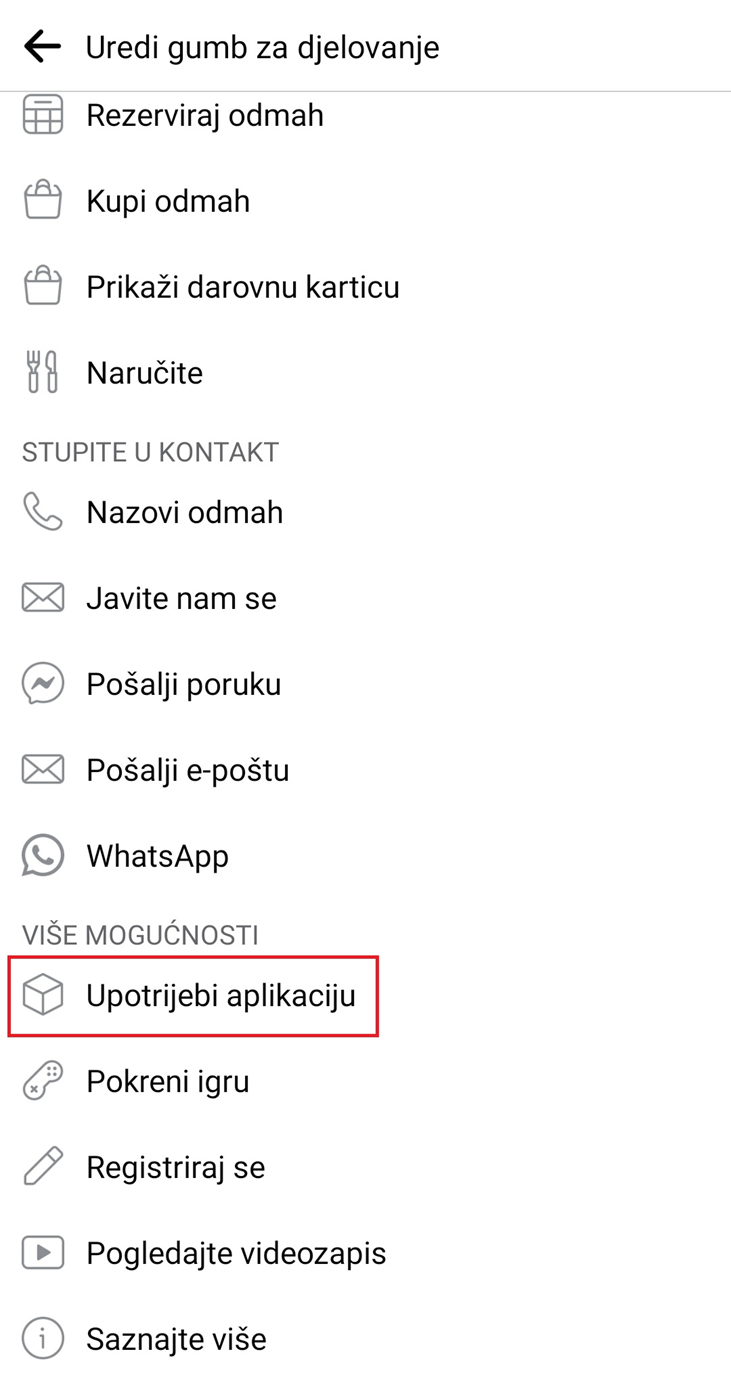Screen dimensions: 731x1381
Task: Click the info circle icon
Action: pyautogui.click(x=43, y=1339)
